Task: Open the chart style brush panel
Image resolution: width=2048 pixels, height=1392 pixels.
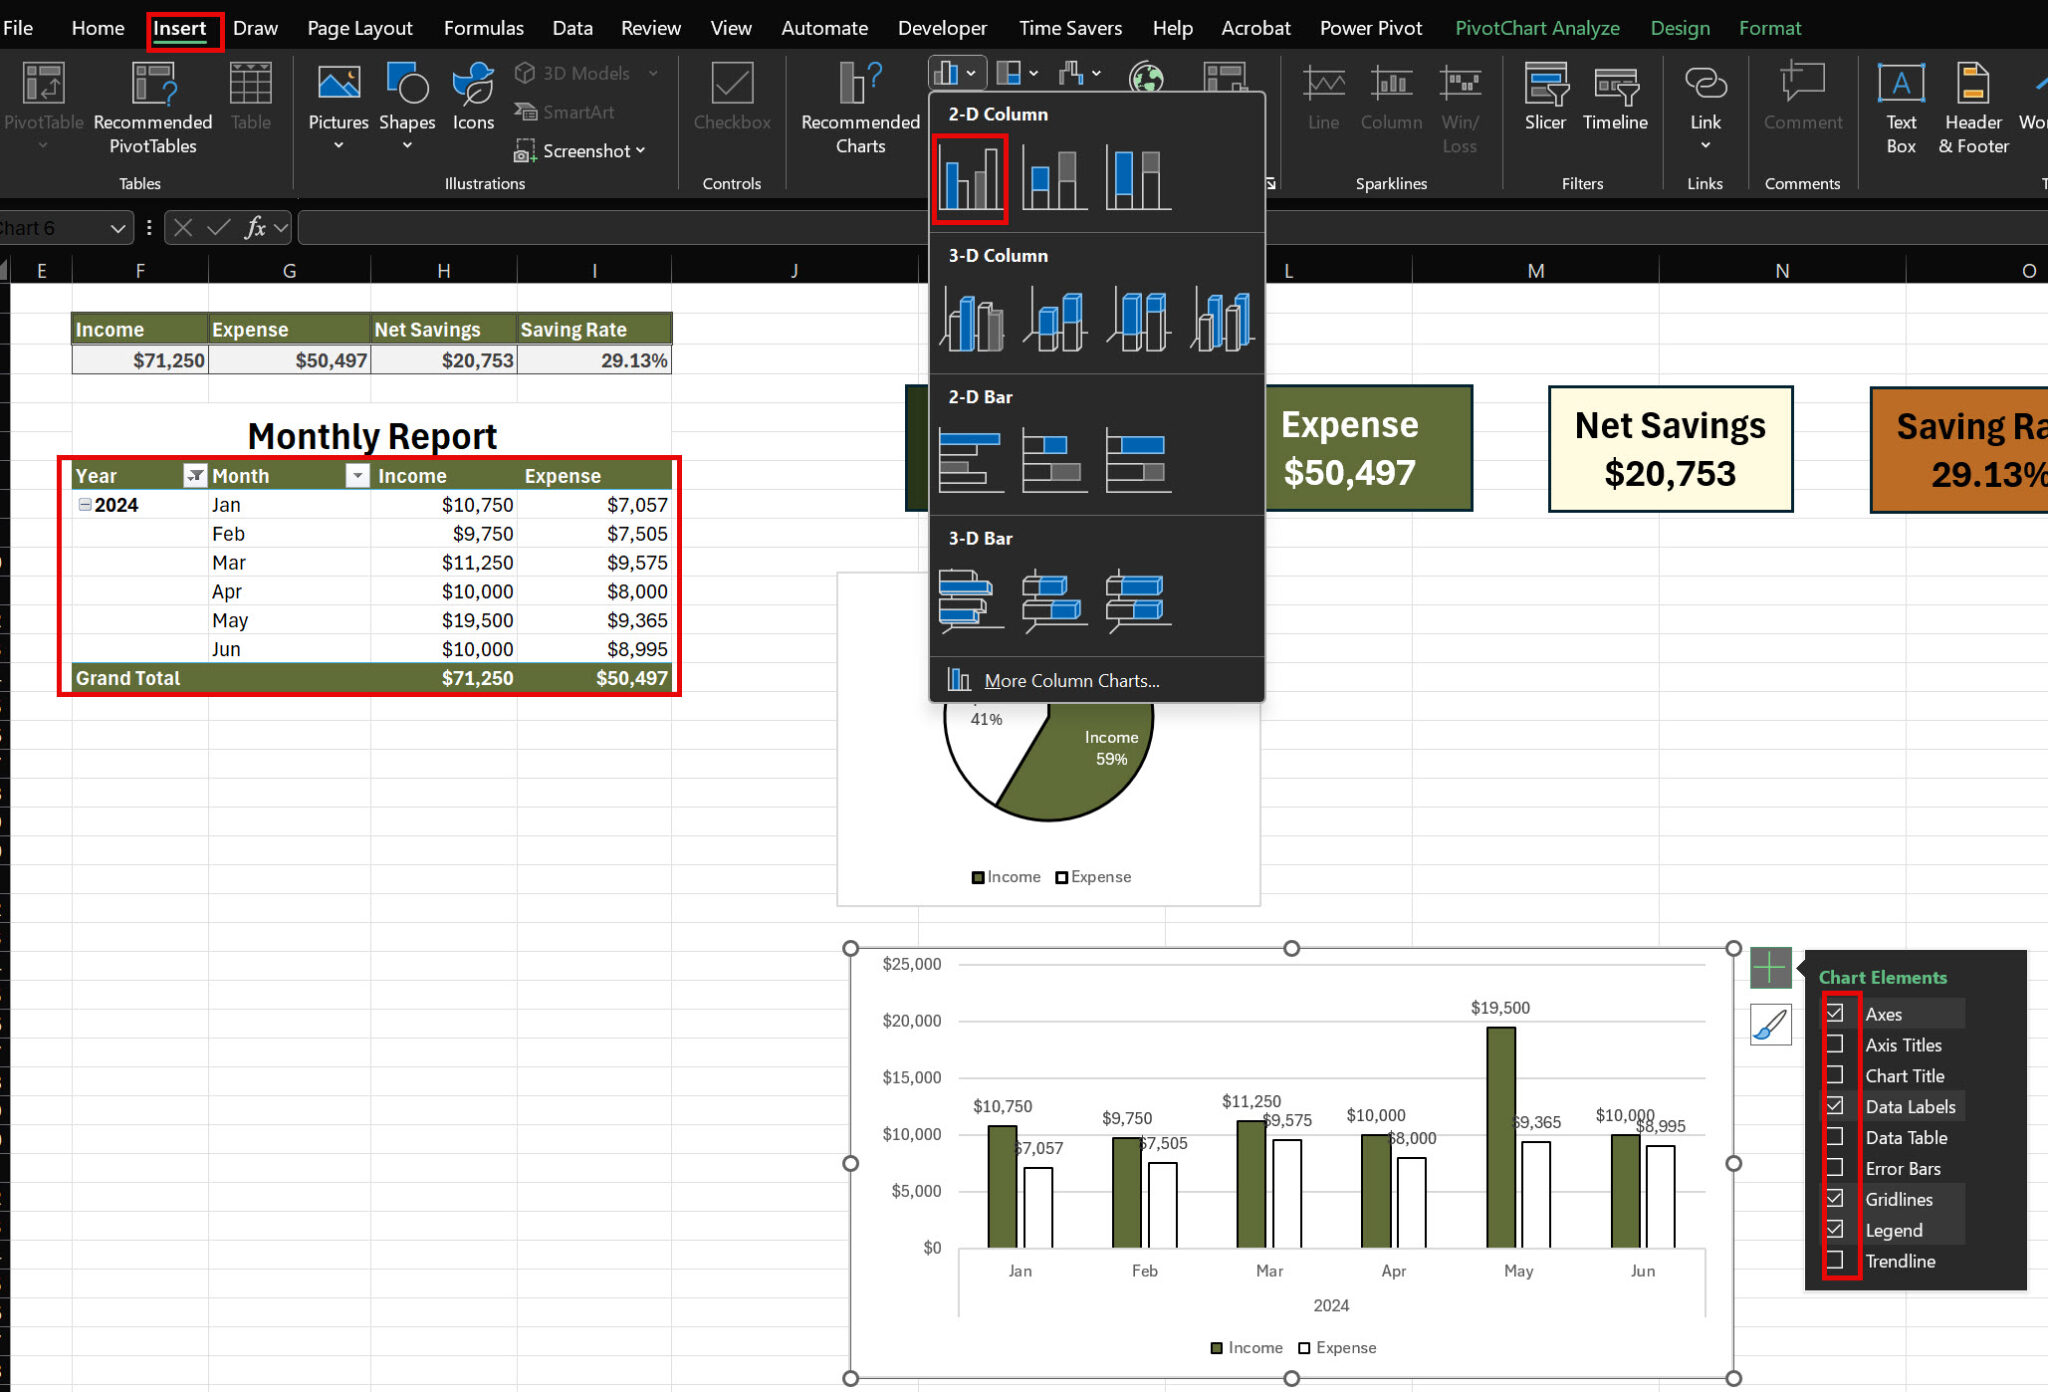Action: click(1770, 1025)
